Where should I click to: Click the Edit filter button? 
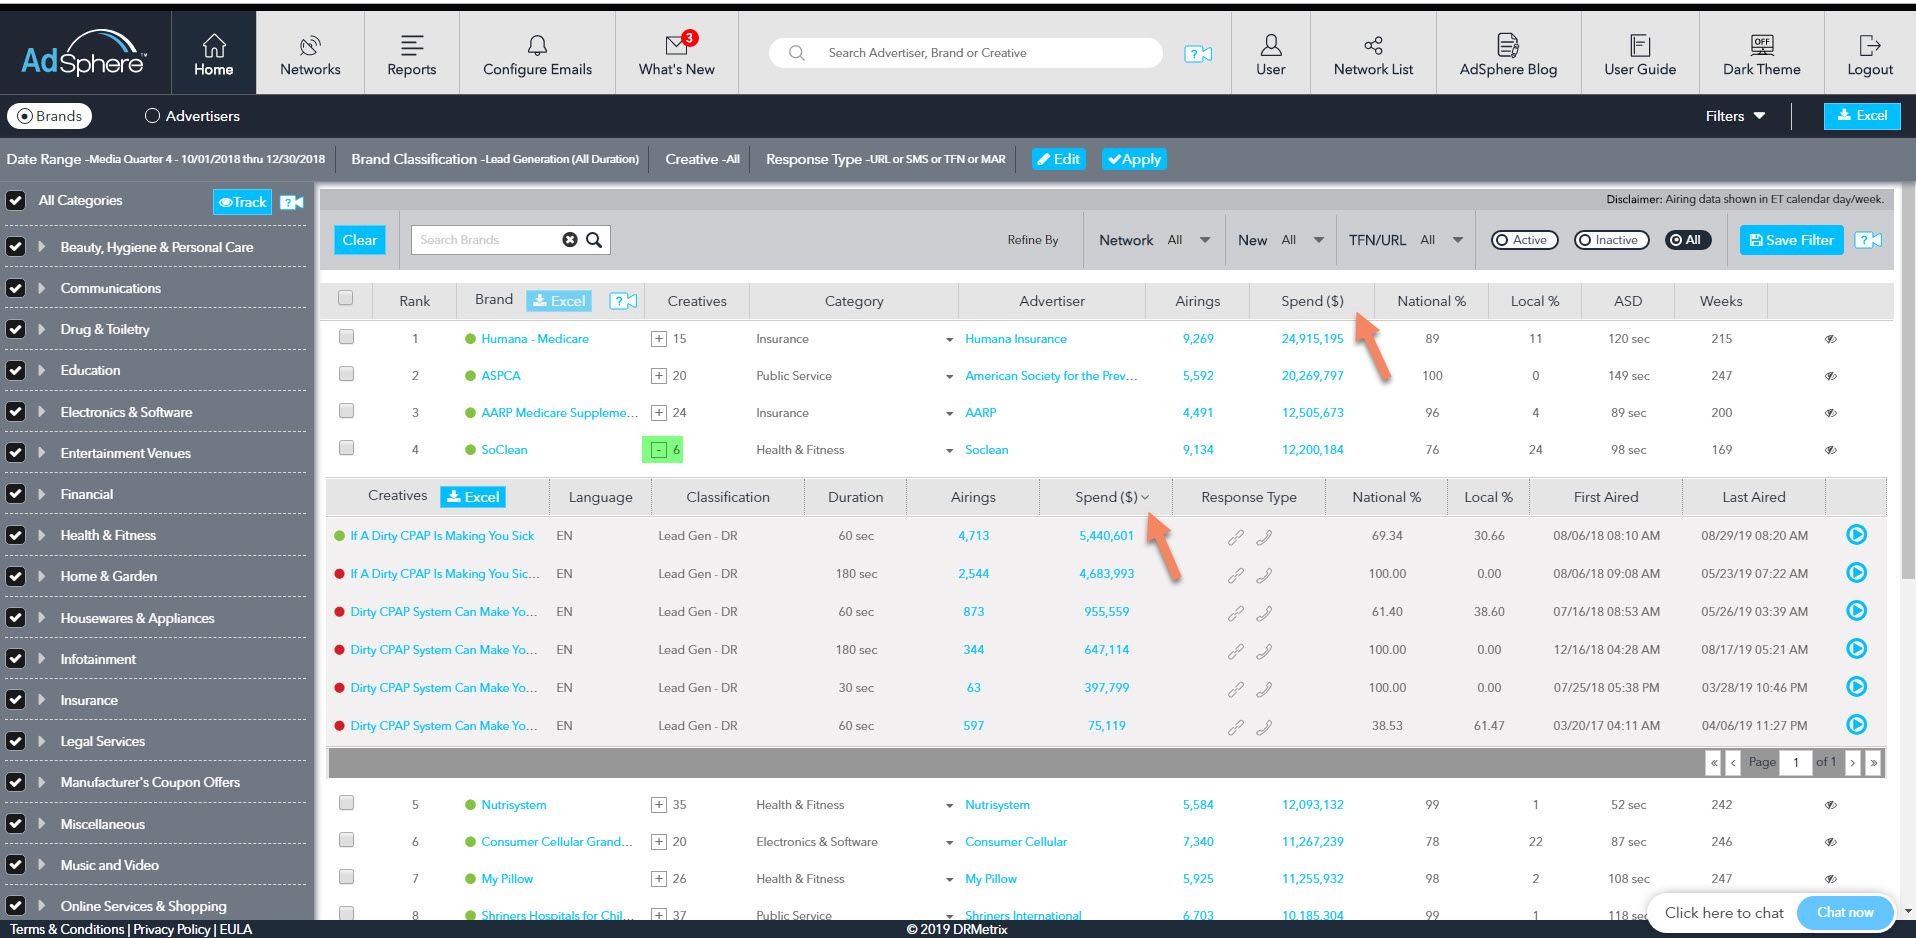click(1058, 159)
